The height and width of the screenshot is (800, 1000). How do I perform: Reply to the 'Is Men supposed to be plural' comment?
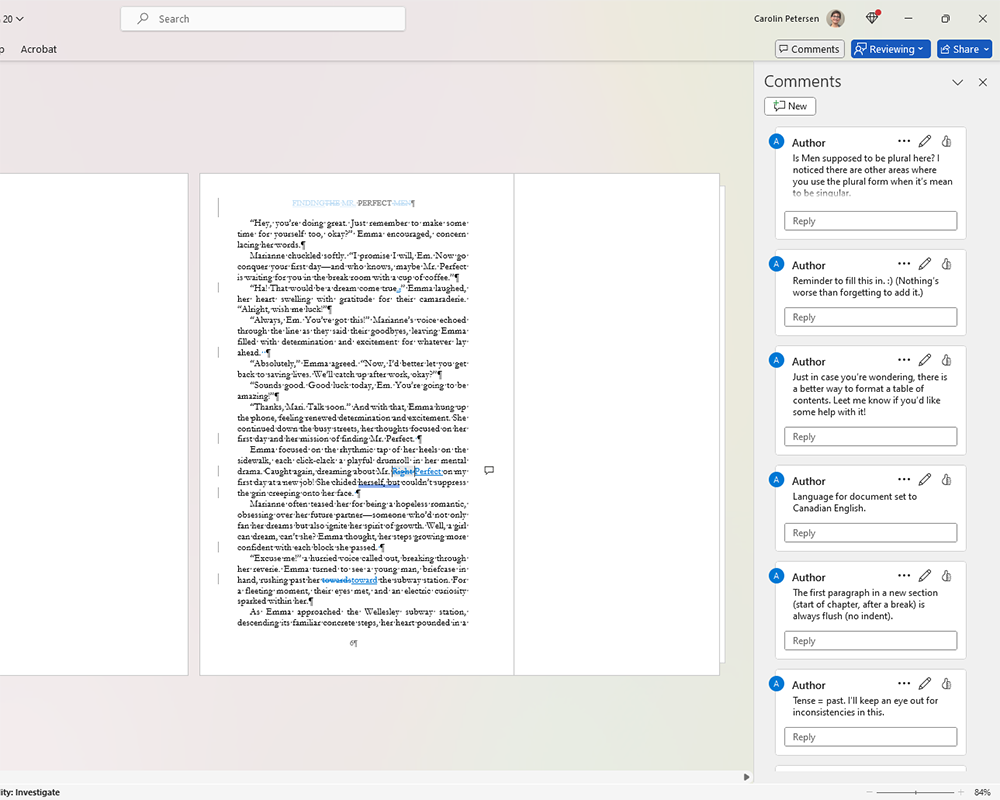tap(871, 221)
